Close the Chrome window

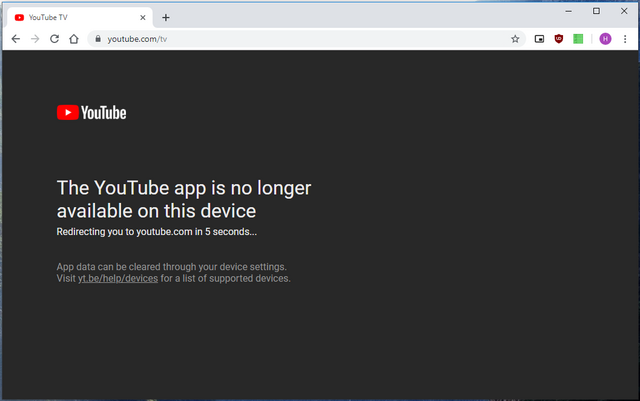tap(624, 11)
